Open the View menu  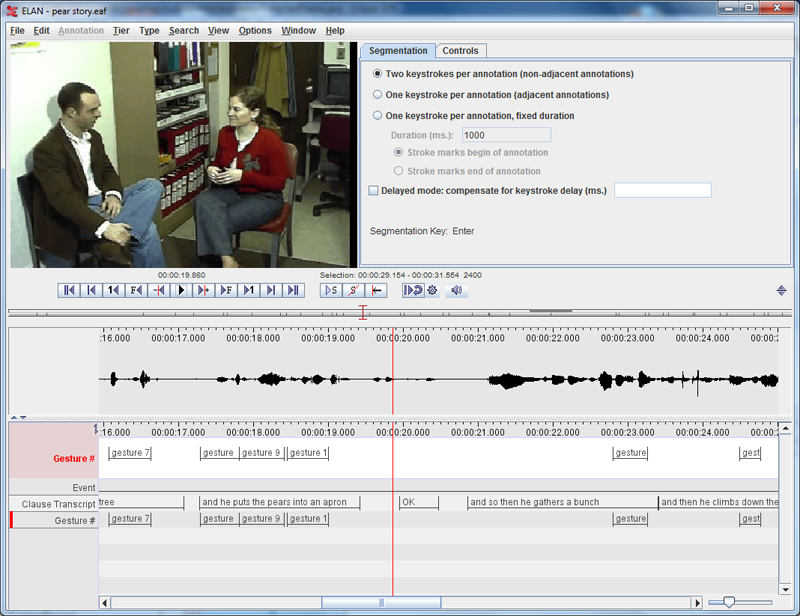coord(218,31)
